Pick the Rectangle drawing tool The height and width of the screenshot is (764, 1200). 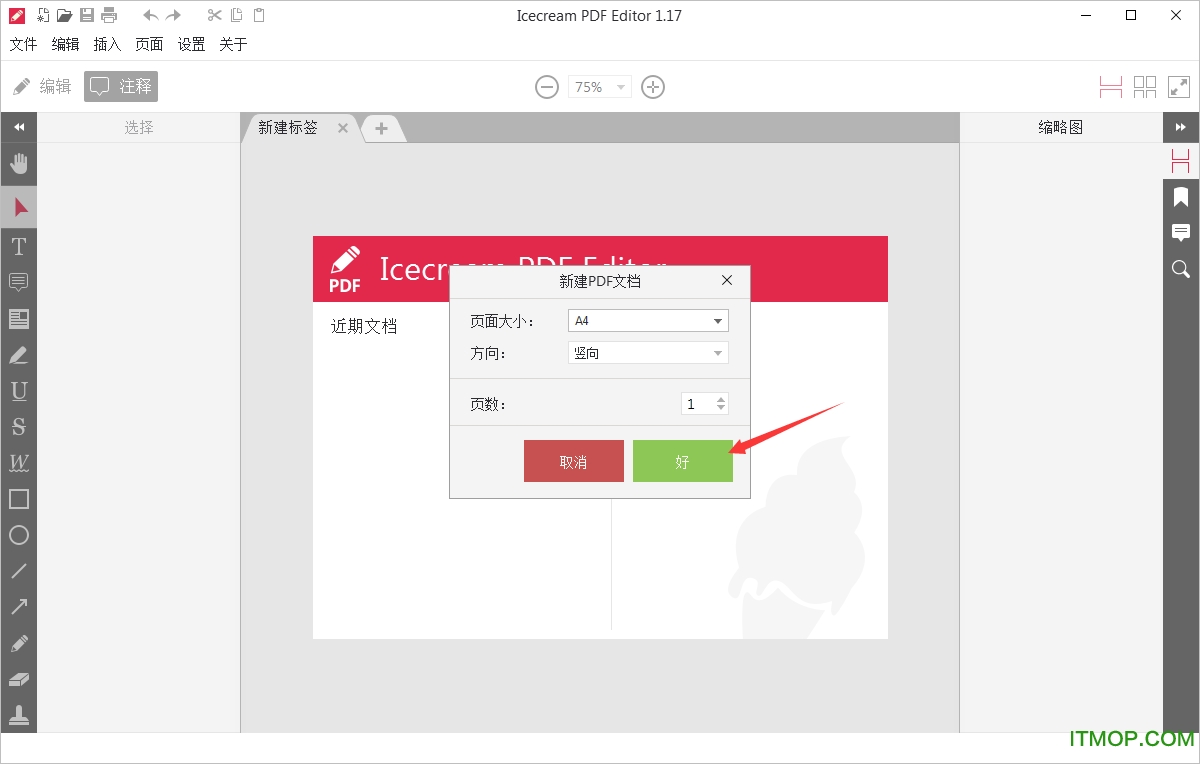(19, 498)
